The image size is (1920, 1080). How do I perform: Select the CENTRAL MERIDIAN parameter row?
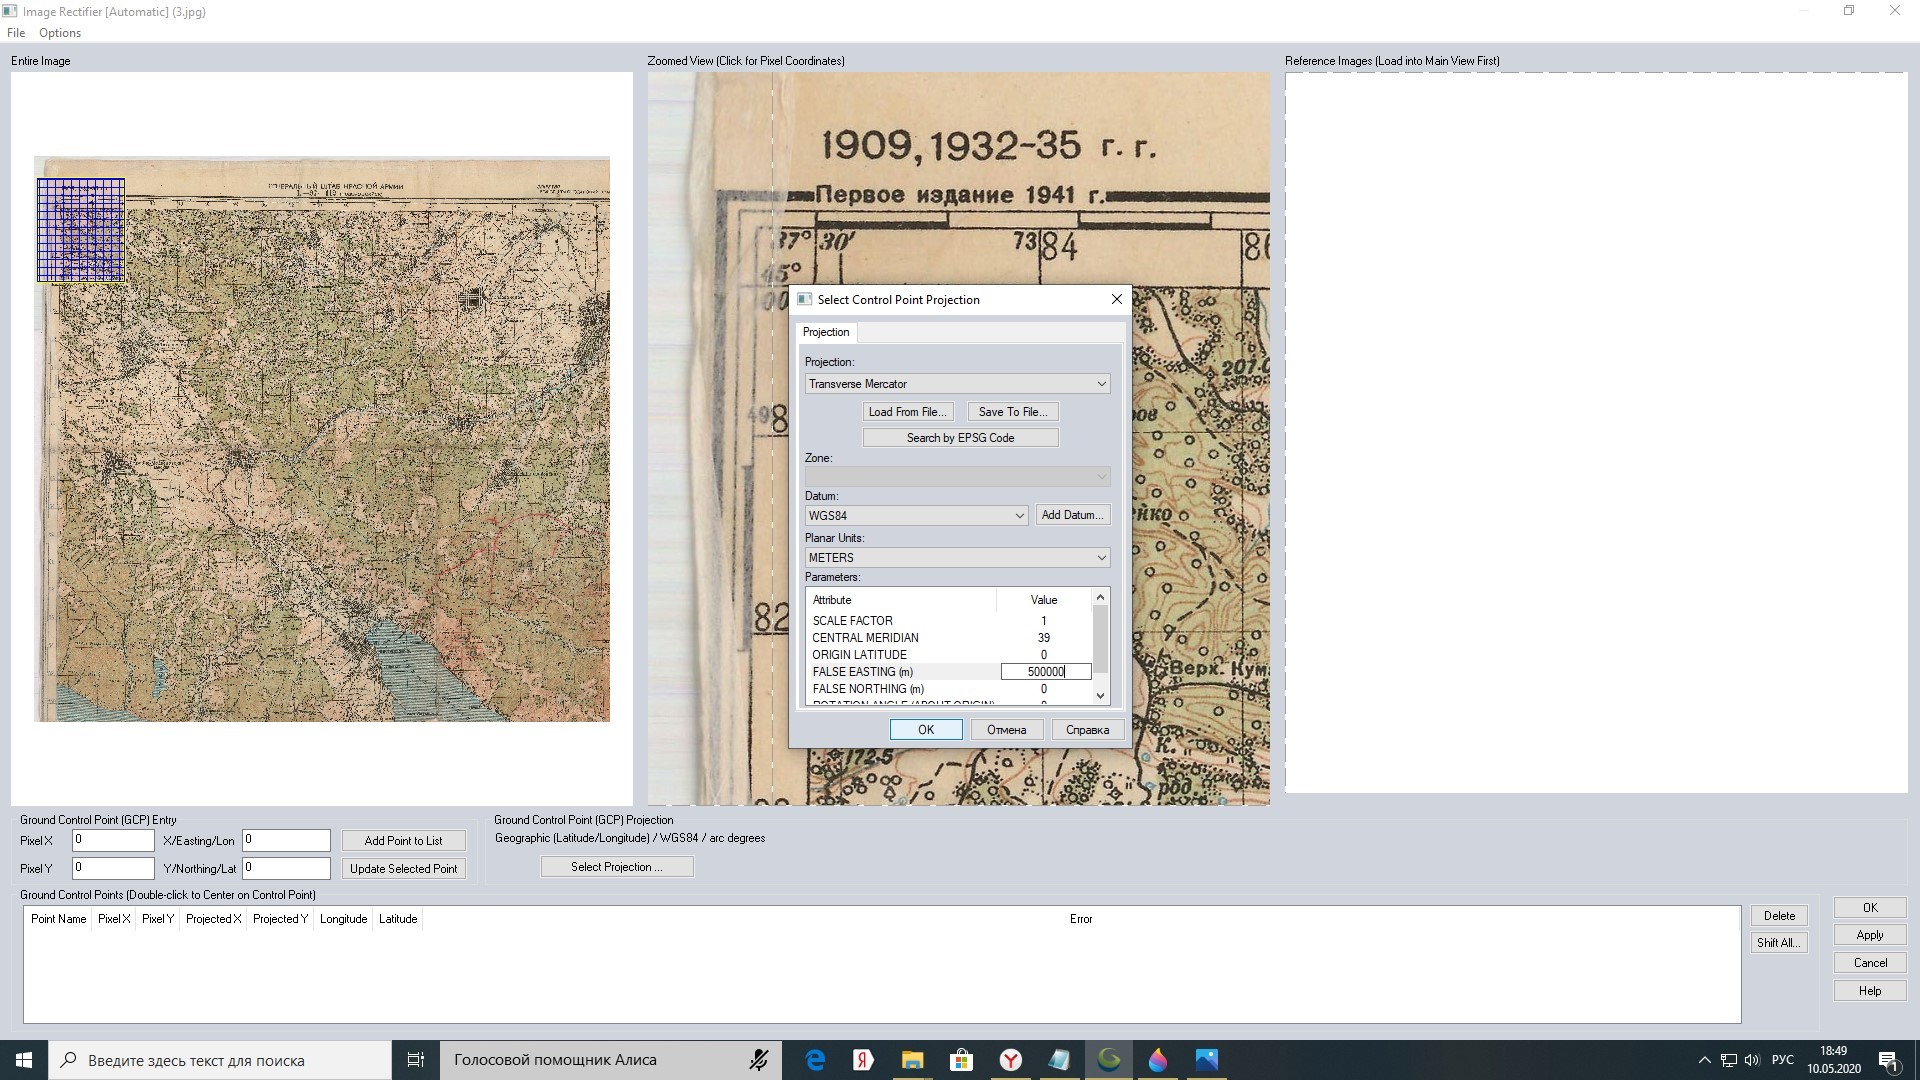[950, 638]
